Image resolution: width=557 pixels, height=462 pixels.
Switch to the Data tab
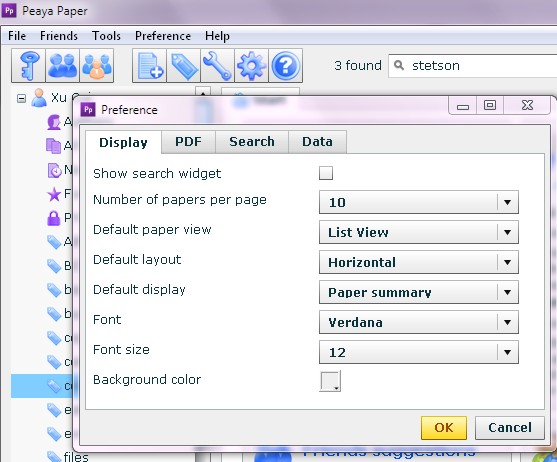317,142
